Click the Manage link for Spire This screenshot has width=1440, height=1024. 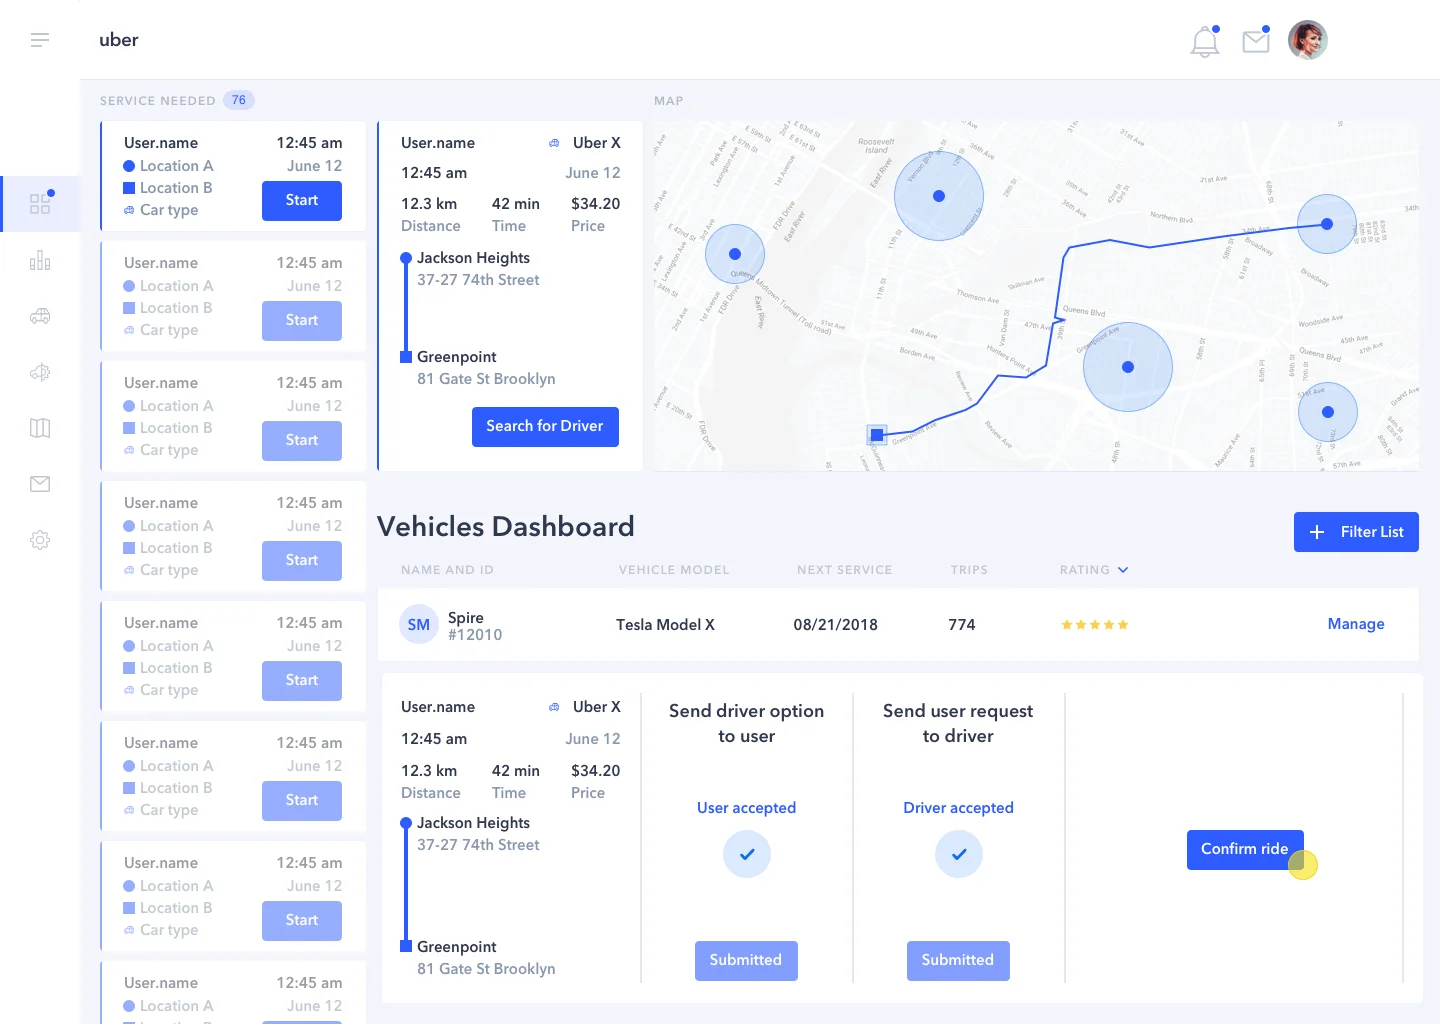click(x=1356, y=624)
